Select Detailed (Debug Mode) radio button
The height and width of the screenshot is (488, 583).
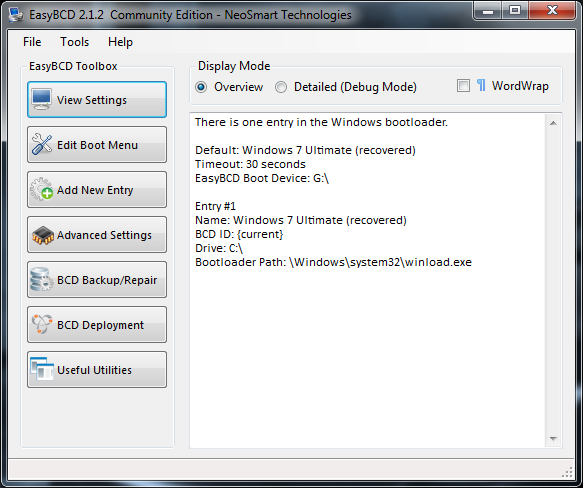pos(281,87)
